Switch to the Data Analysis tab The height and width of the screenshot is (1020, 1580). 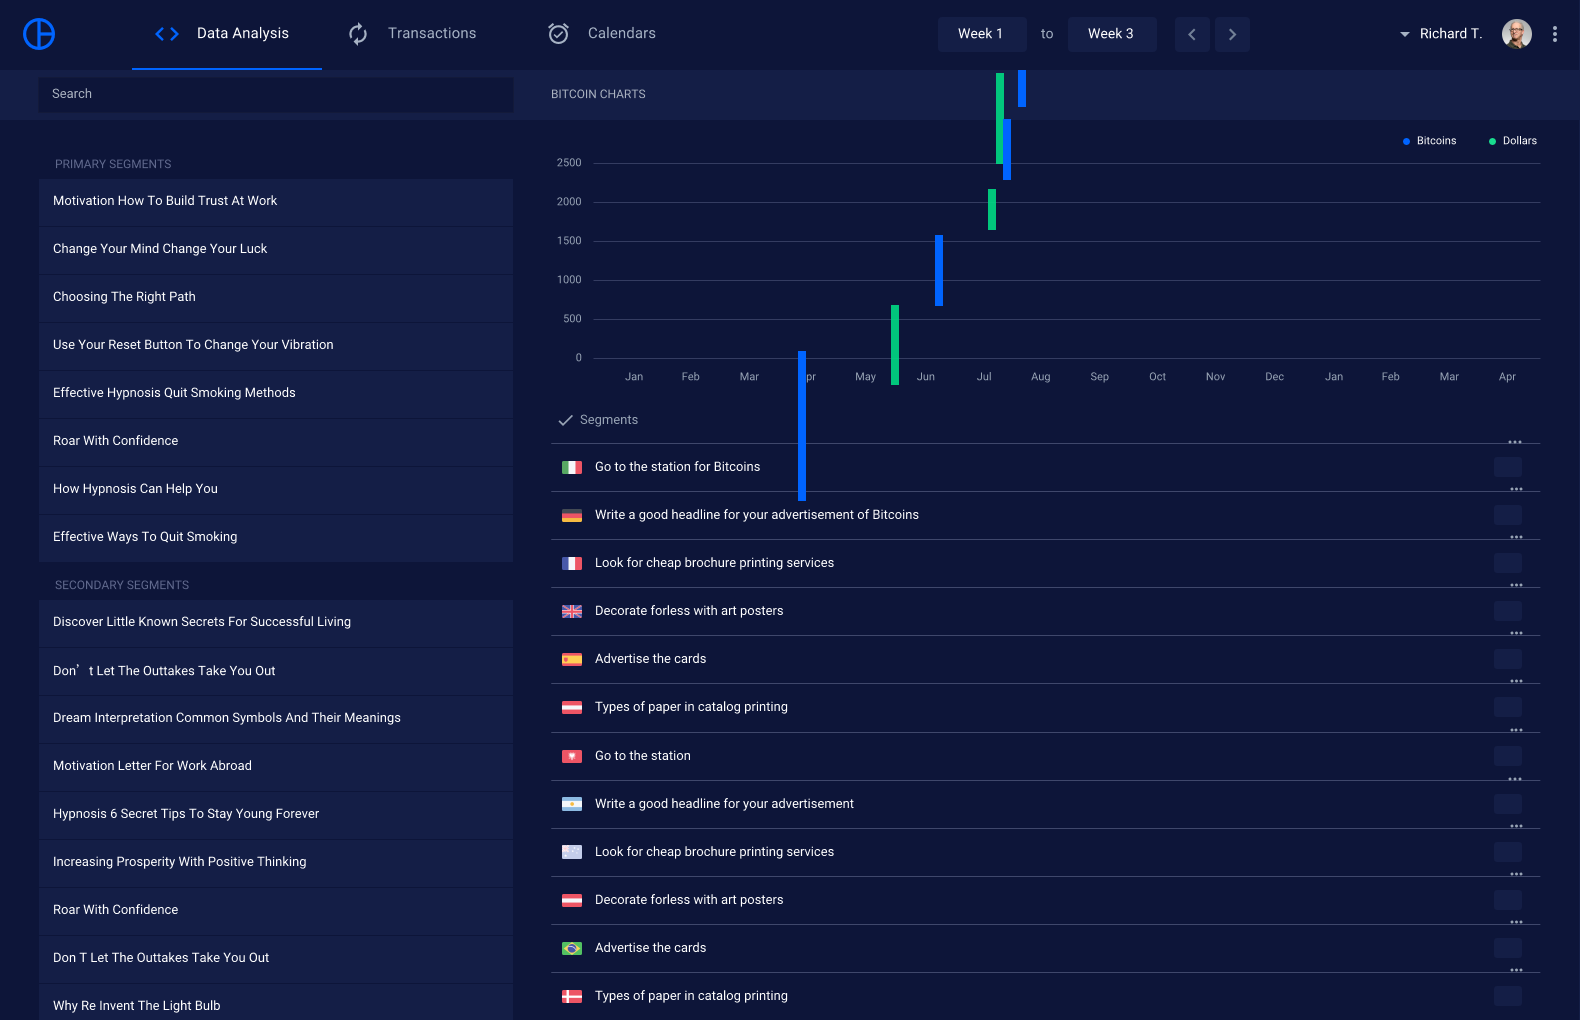[x=227, y=34]
